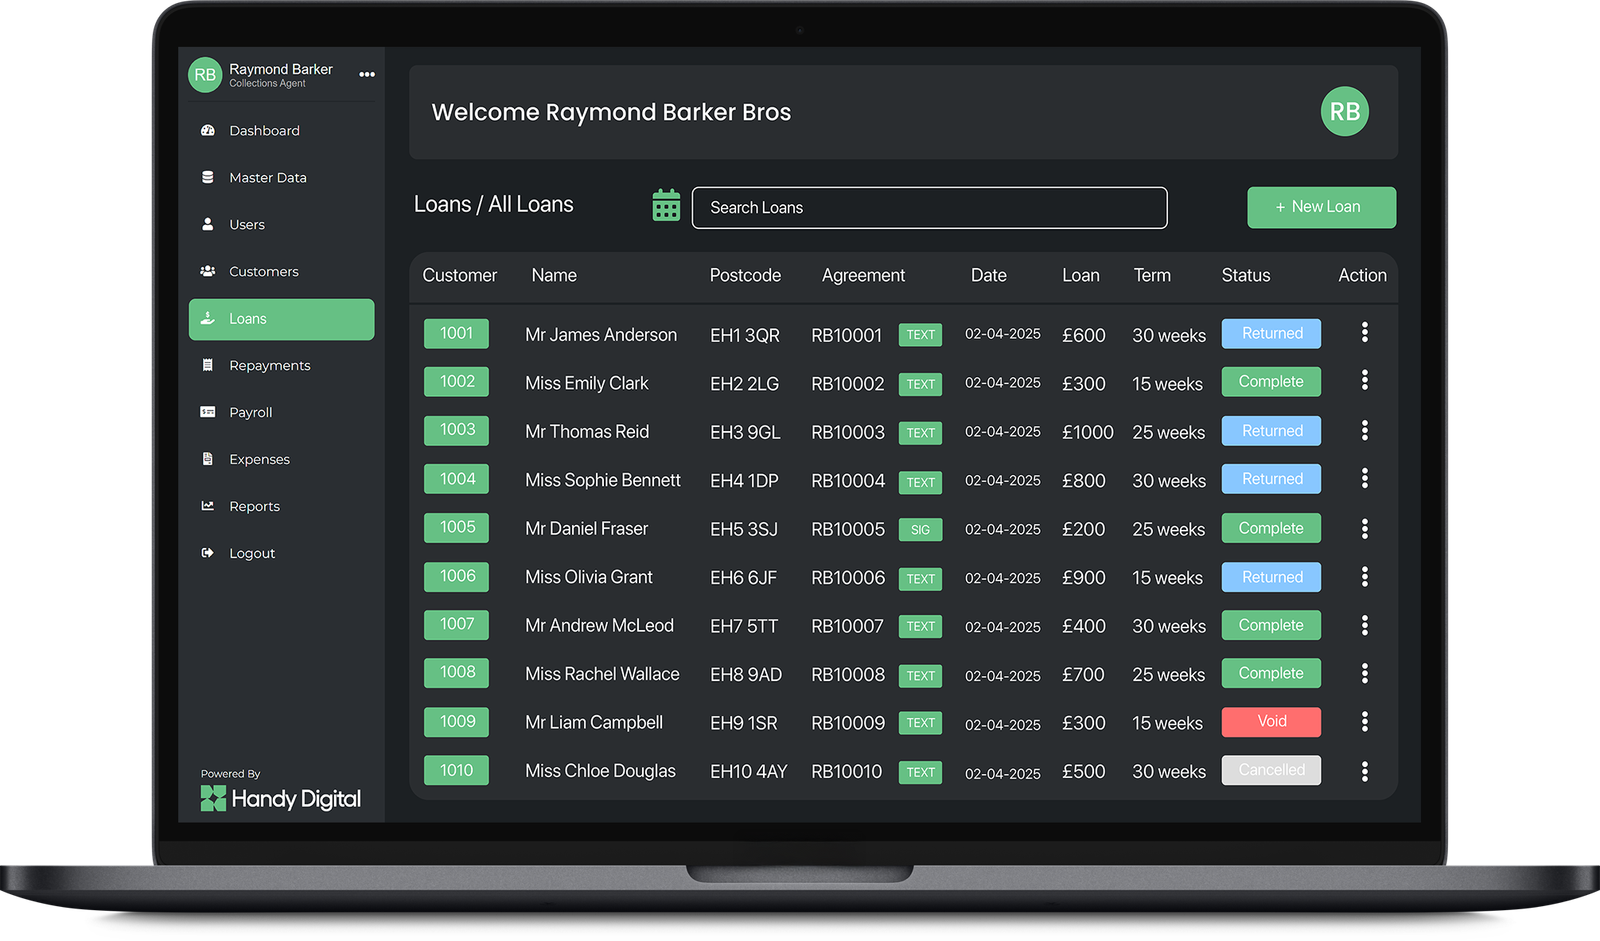The height and width of the screenshot is (941, 1600).
Task: Click into the Search Loans field
Action: coord(929,208)
